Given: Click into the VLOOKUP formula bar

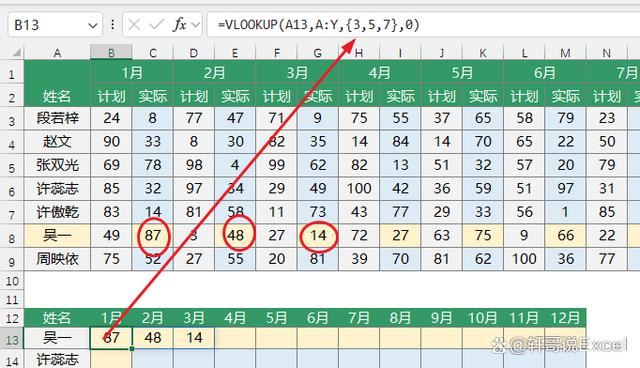Looking at the screenshot, I should (423, 25).
